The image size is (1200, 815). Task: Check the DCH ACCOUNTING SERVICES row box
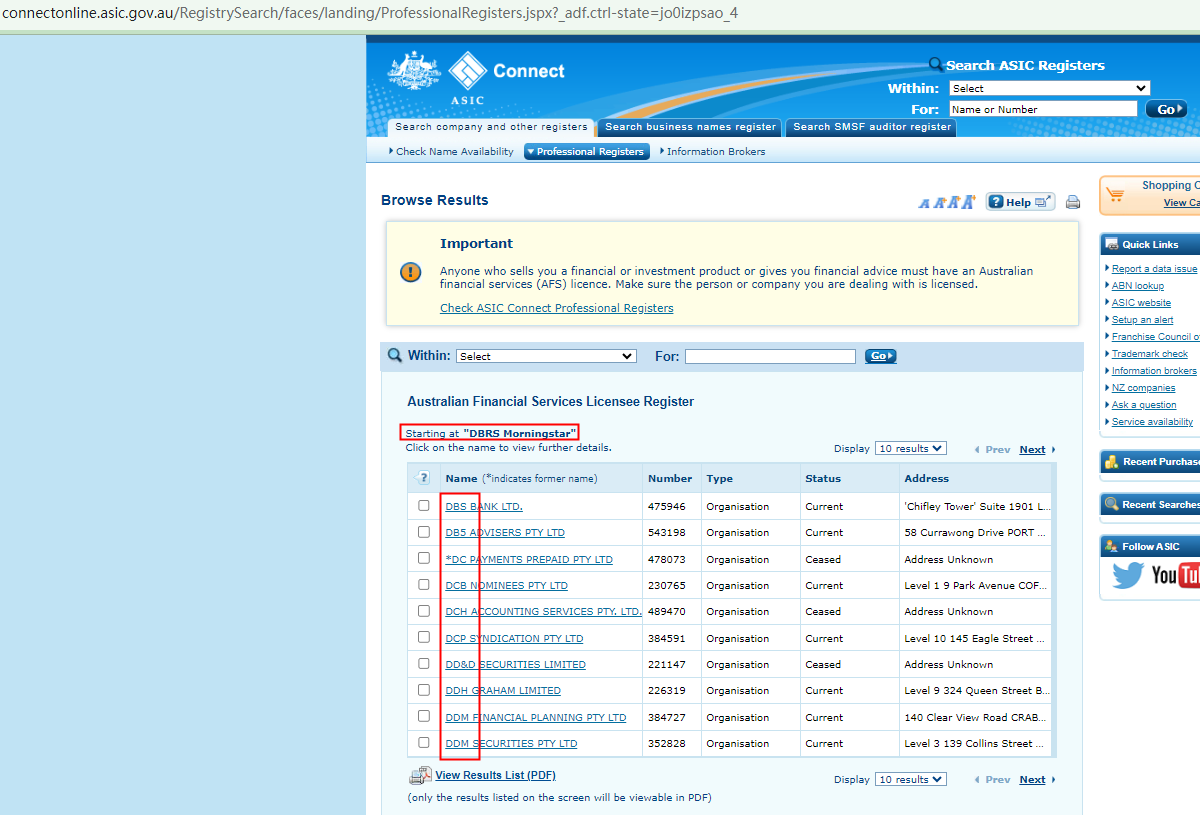(424, 611)
